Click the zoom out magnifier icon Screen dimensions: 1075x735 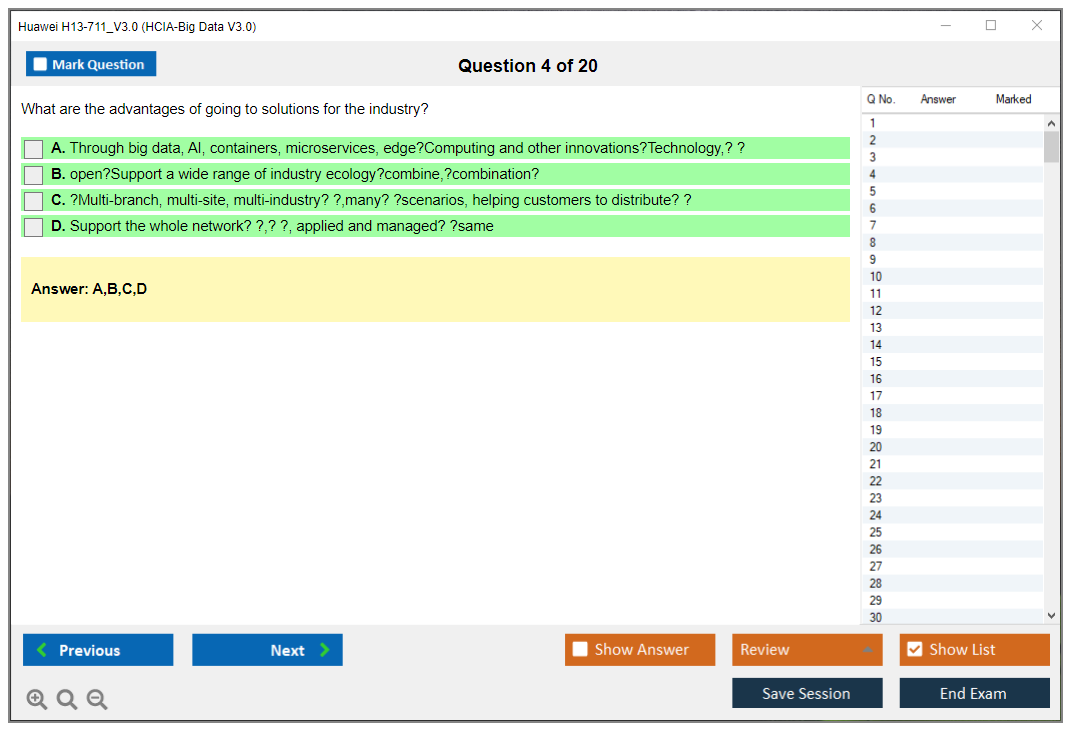click(x=97, y=700)
